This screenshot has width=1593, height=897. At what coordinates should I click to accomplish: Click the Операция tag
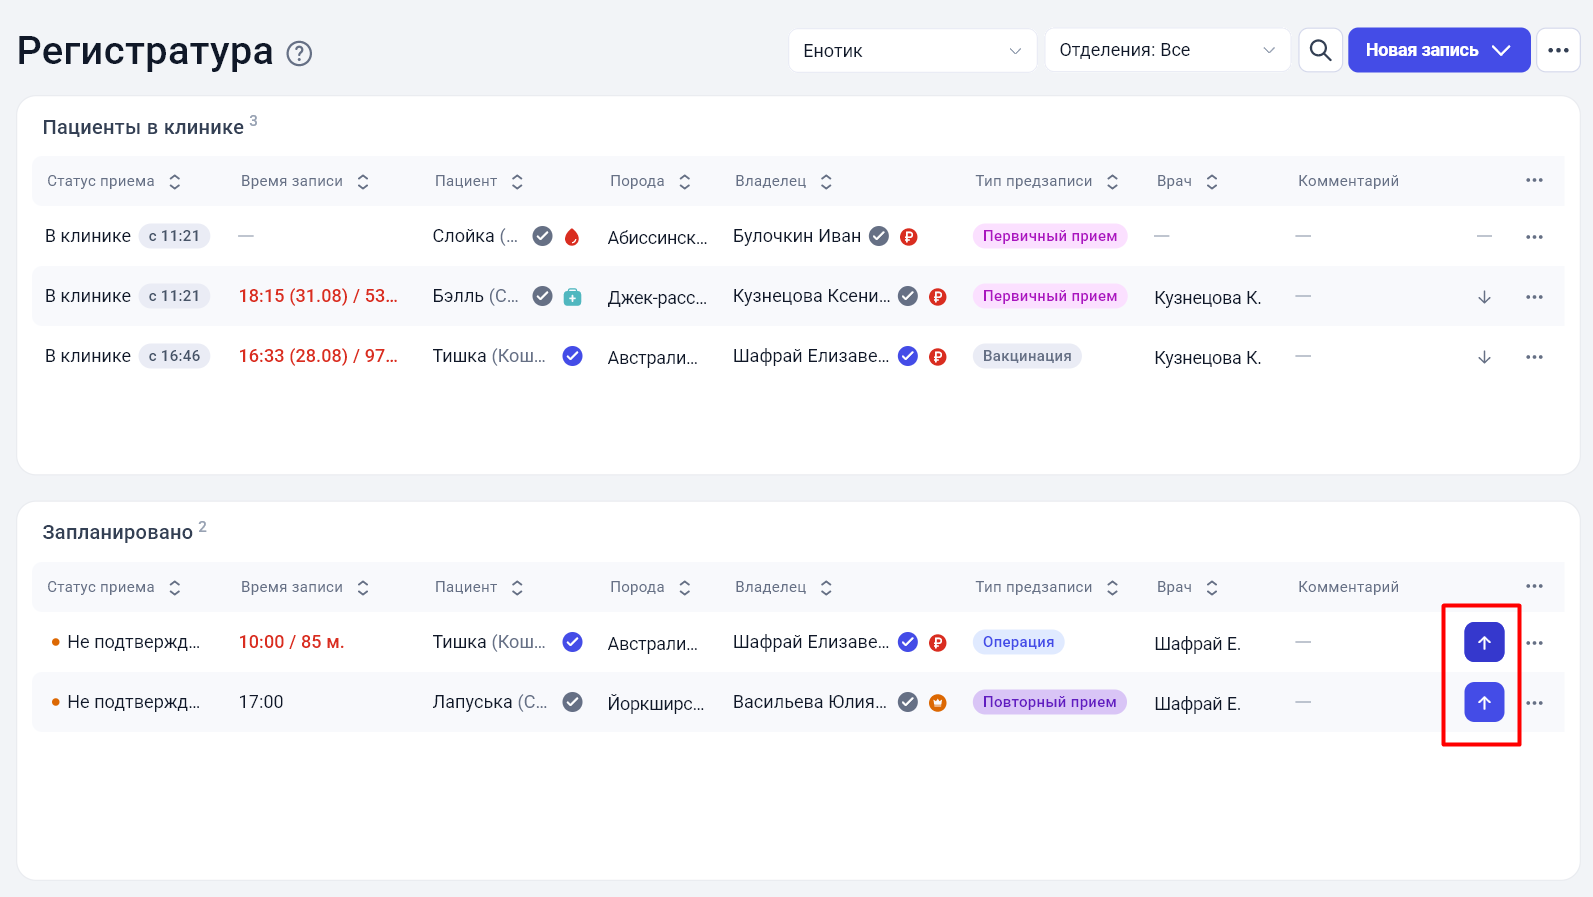tap(1018, 642)
